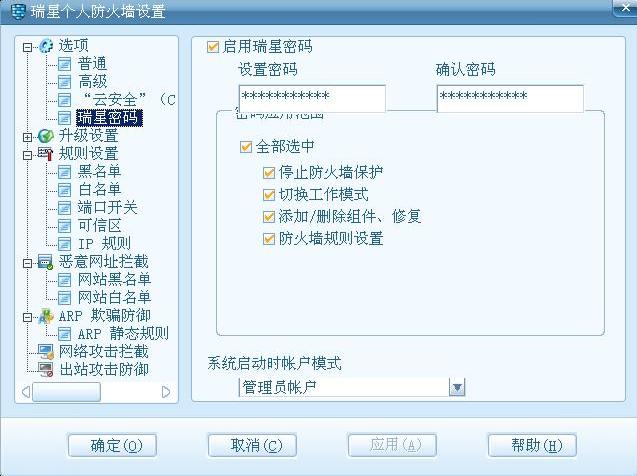Select 普通 in the options tree

[x=92, y=64]
